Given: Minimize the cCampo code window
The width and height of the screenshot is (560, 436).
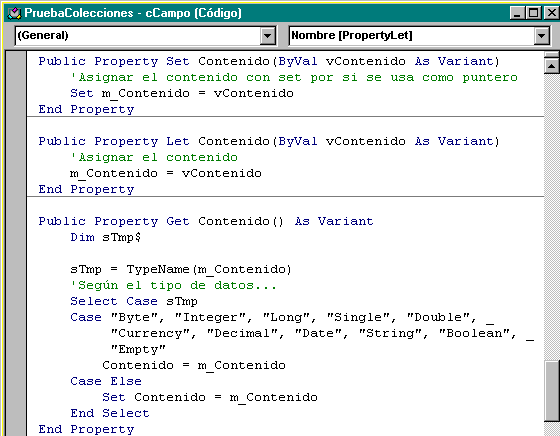Looking at the screenshot, I should (518, 13).
